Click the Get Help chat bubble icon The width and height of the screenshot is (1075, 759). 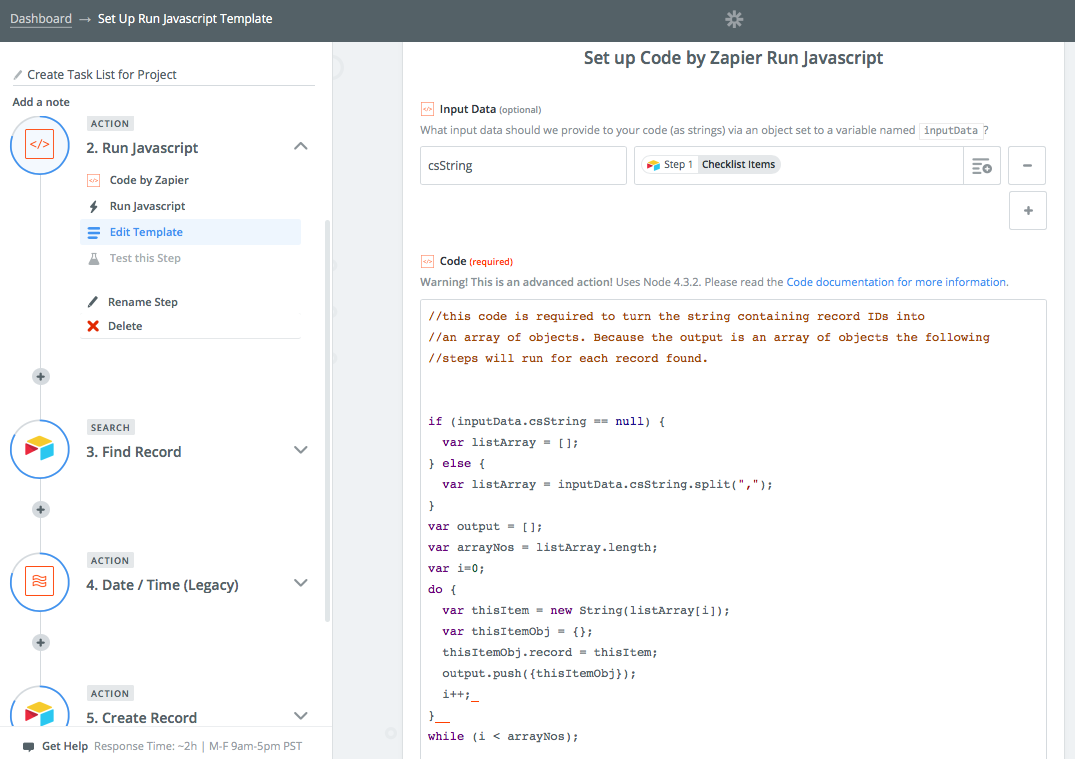[28, 747]
